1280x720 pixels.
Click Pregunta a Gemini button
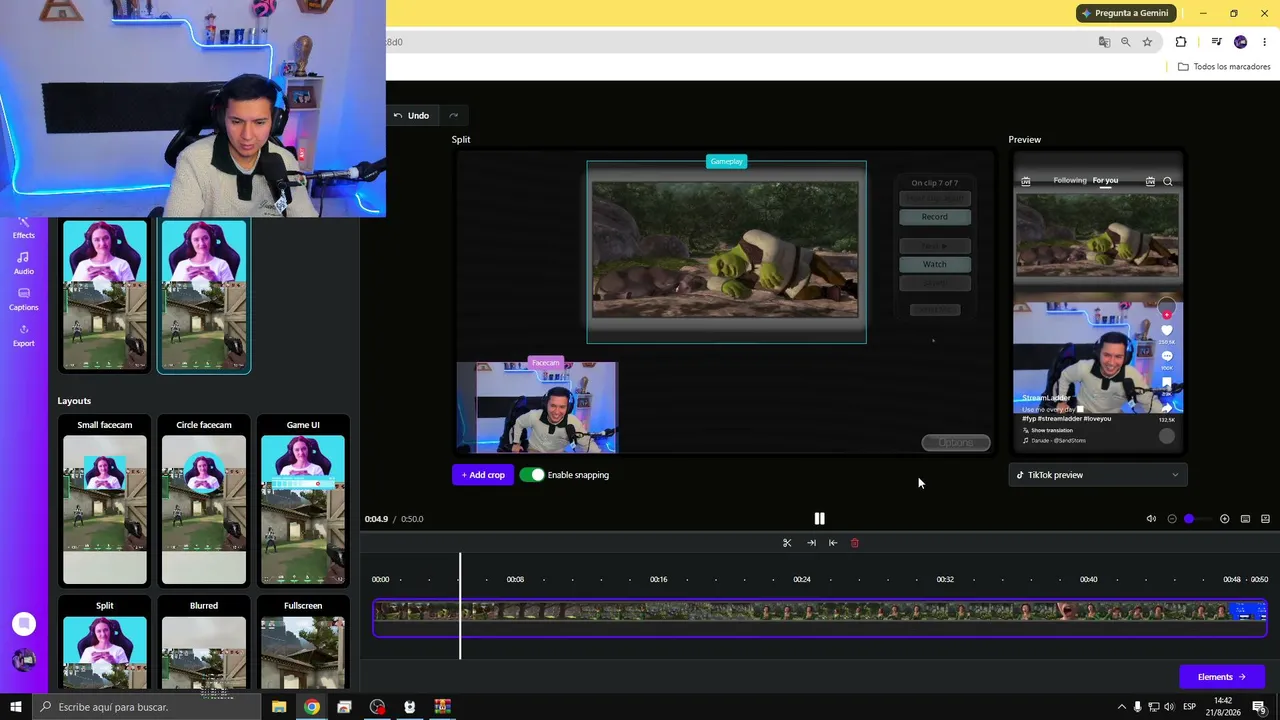click(x=1125, y=13)
